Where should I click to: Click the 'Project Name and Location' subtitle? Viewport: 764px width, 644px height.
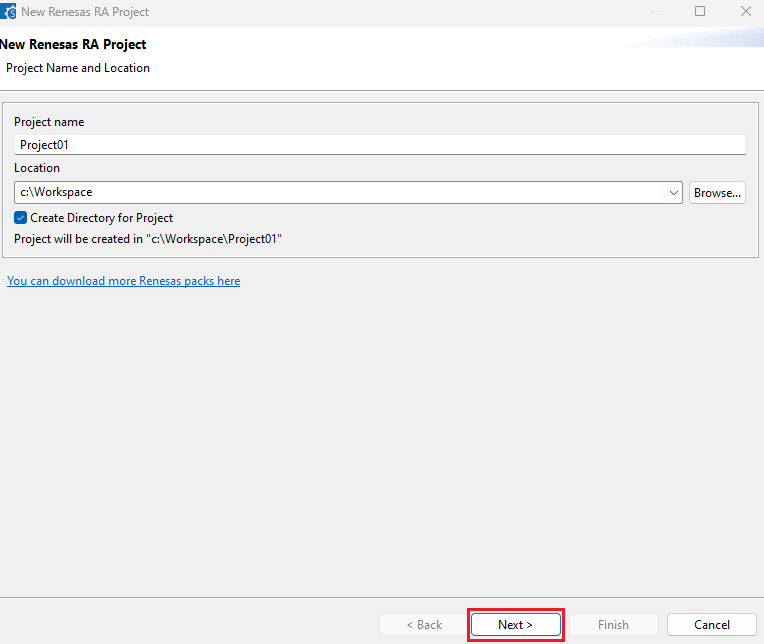(78, 68)
